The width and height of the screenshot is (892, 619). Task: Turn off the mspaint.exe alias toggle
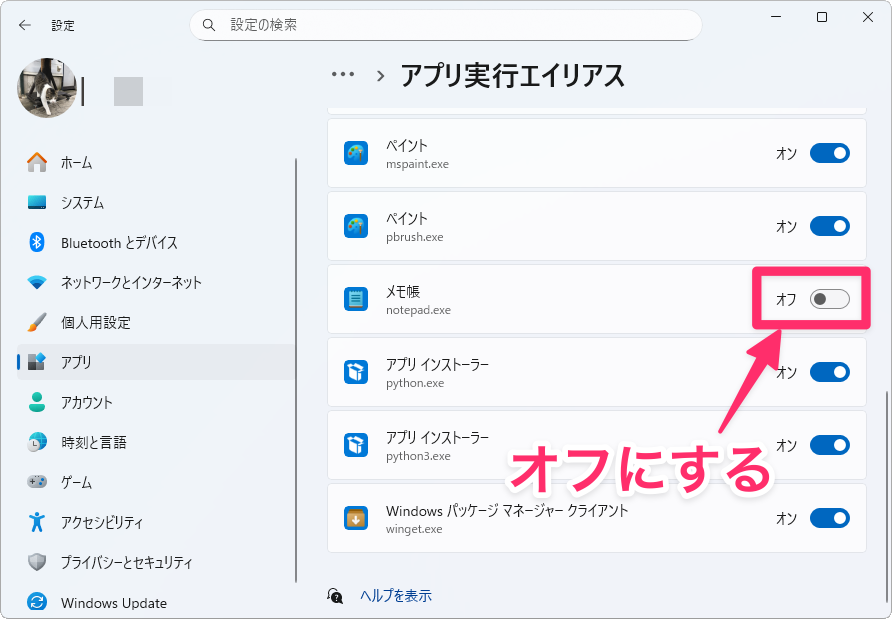[x=829, y=153]
